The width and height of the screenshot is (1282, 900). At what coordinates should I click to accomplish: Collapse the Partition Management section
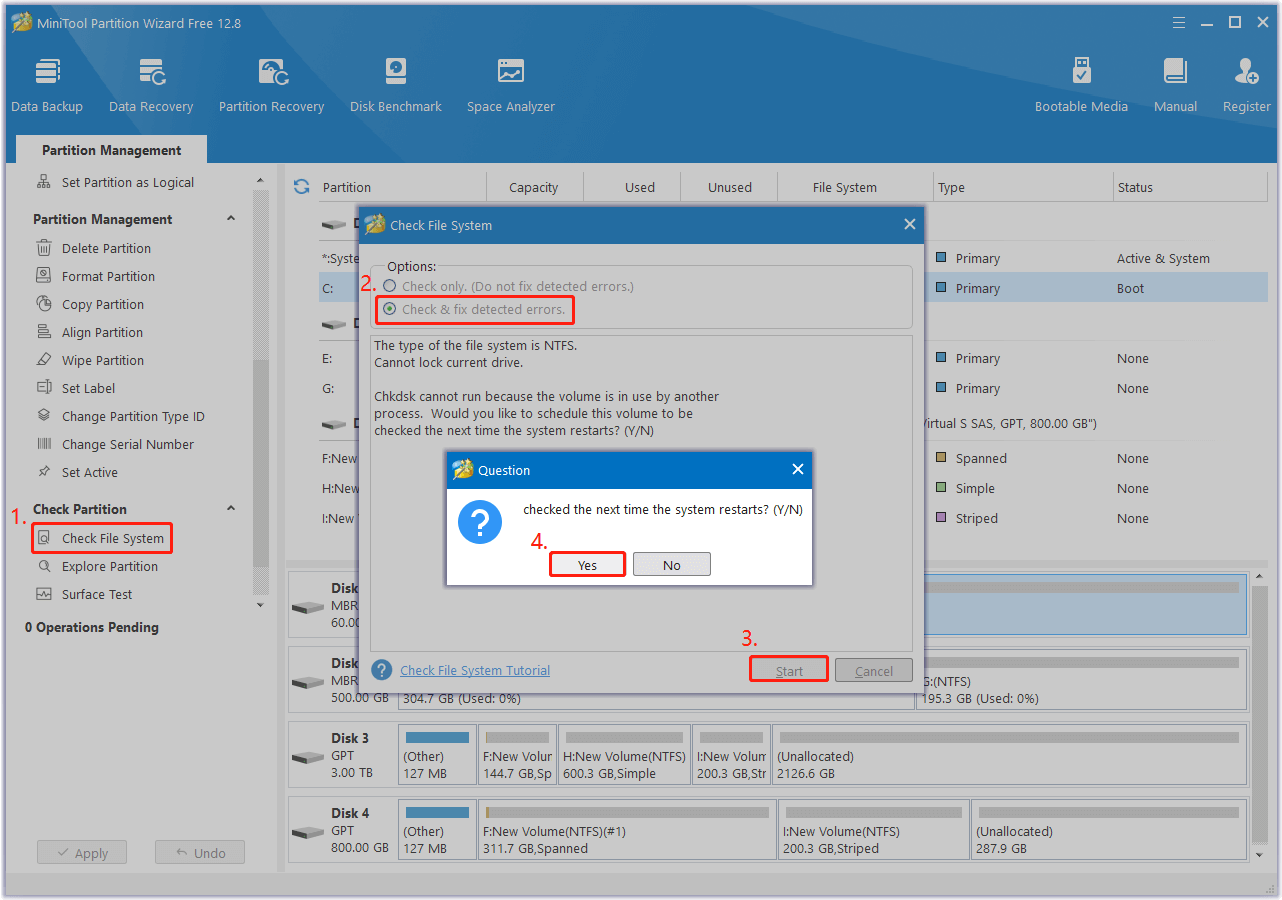(x=231, y=219)
